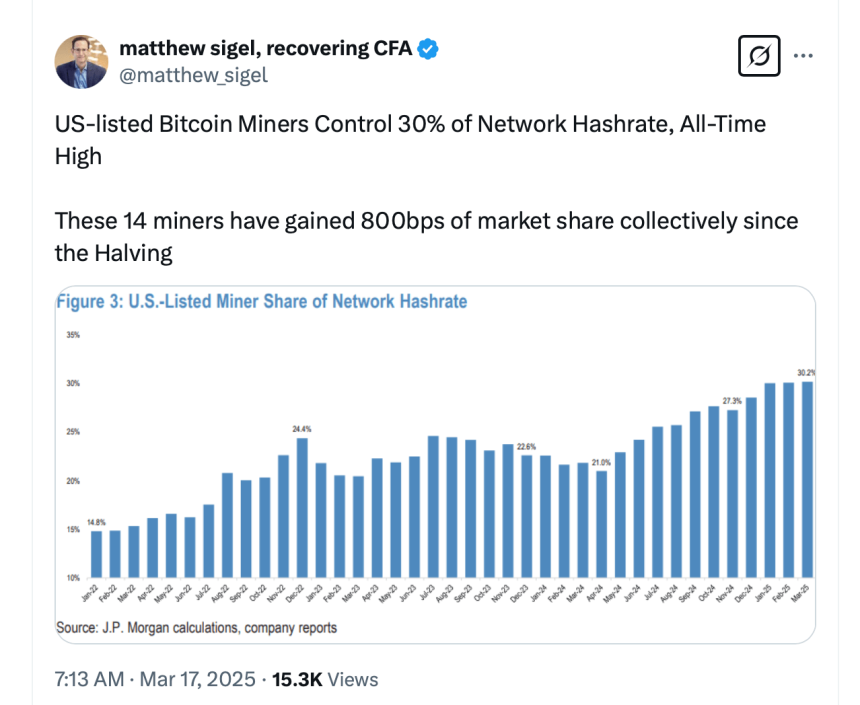Viewport: 860px width, 705px height.
Task: Click the J.P. Morgan source caption
Action: click(197, 628)
